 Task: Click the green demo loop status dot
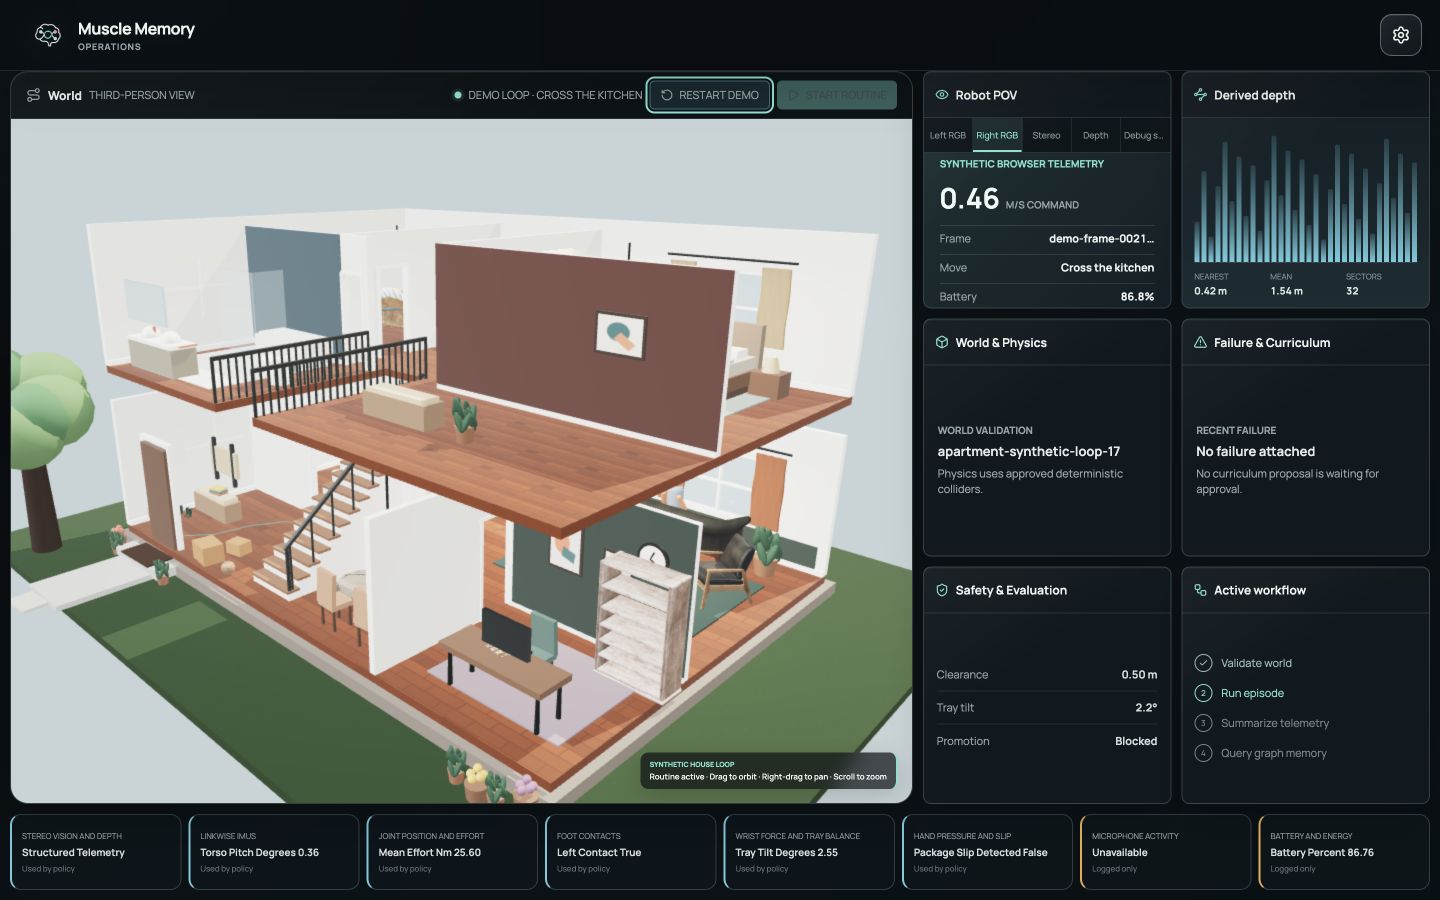(458, 95)
